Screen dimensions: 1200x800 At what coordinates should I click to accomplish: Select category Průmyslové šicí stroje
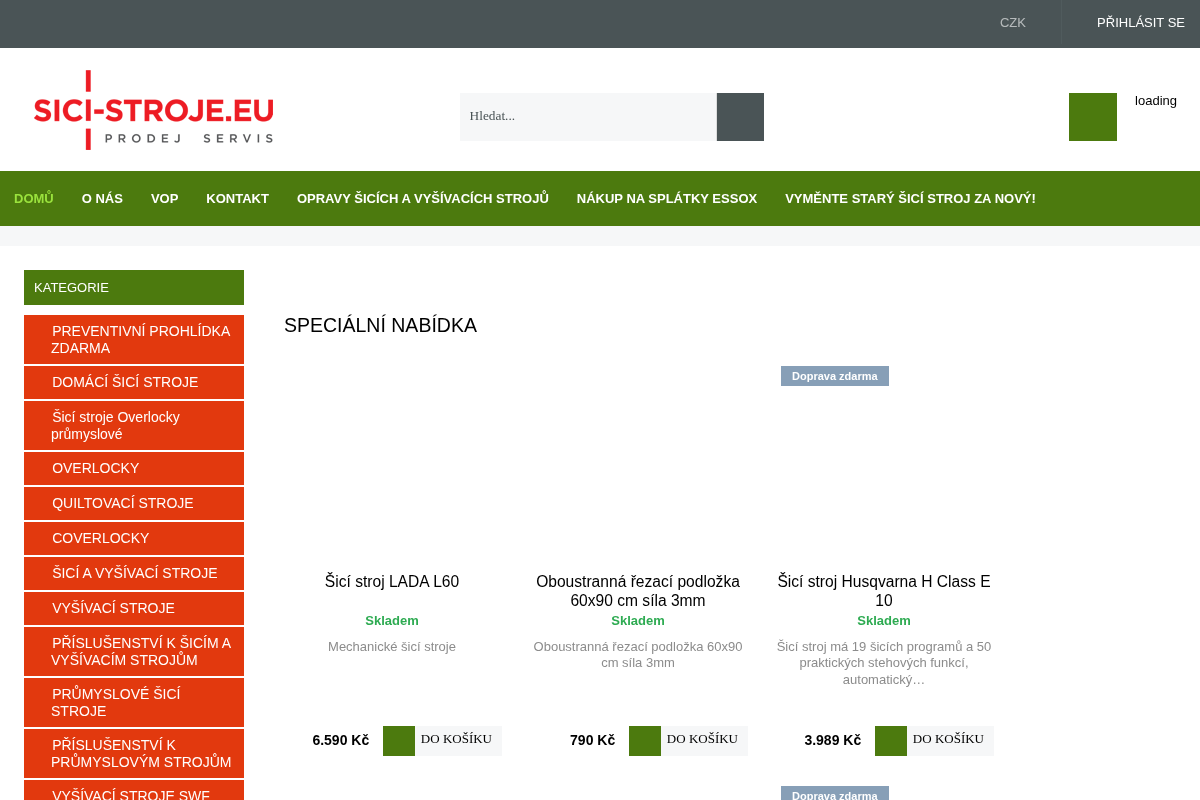click(134, 702)
